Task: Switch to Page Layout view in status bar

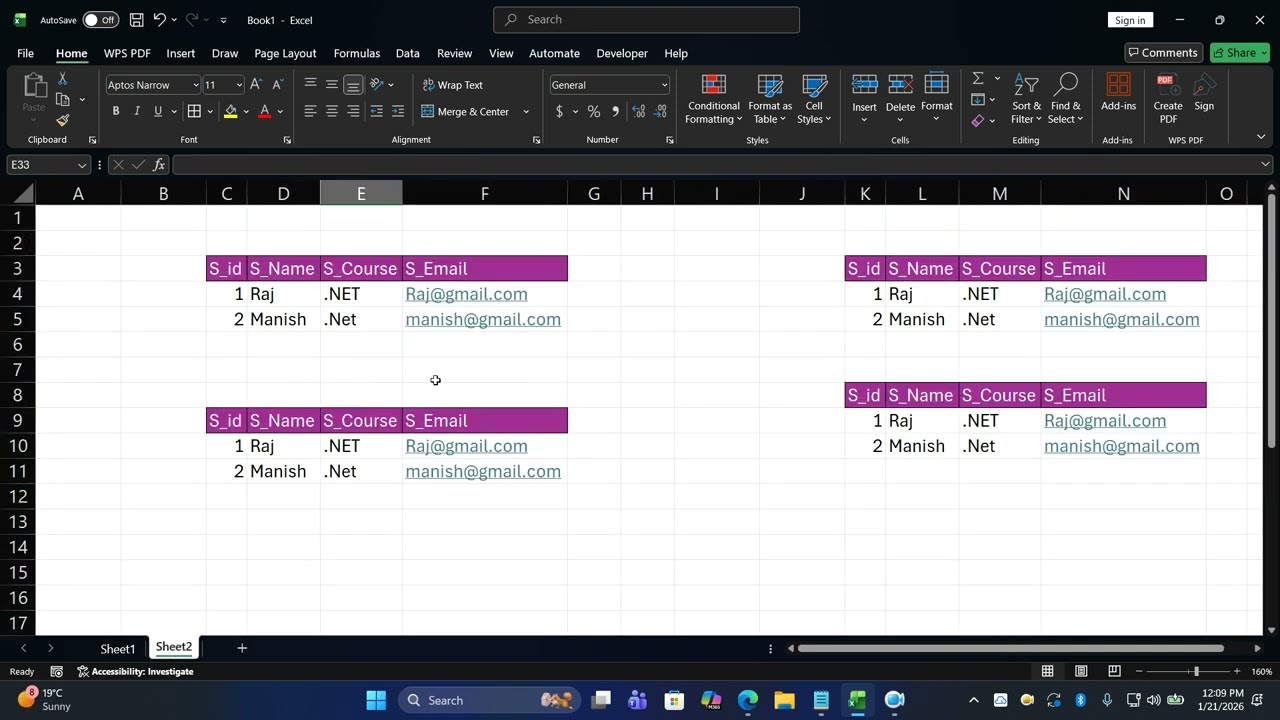Action: tap(1081, 671)
